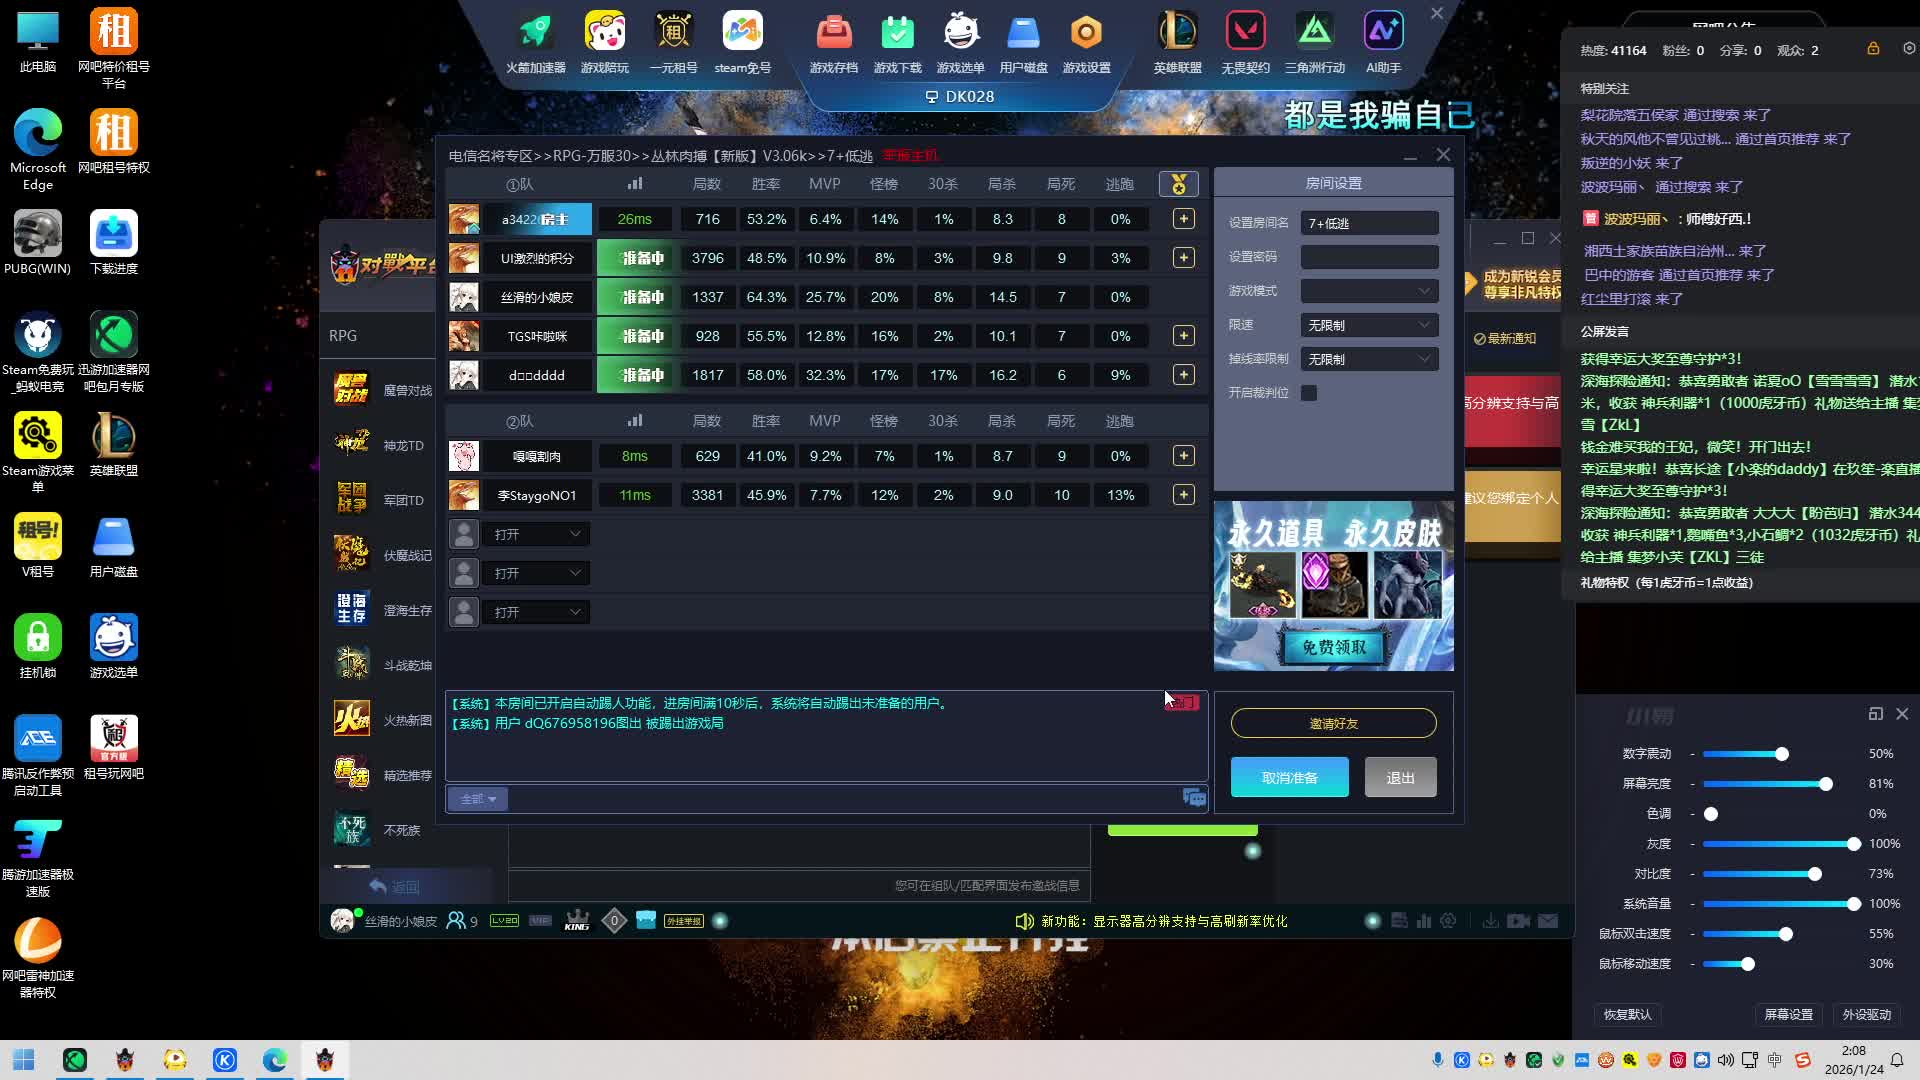This screenshot has width=1920, height=1080.
Task: Open the 火箭加速器 rocket icon
Action: [535, 34]
